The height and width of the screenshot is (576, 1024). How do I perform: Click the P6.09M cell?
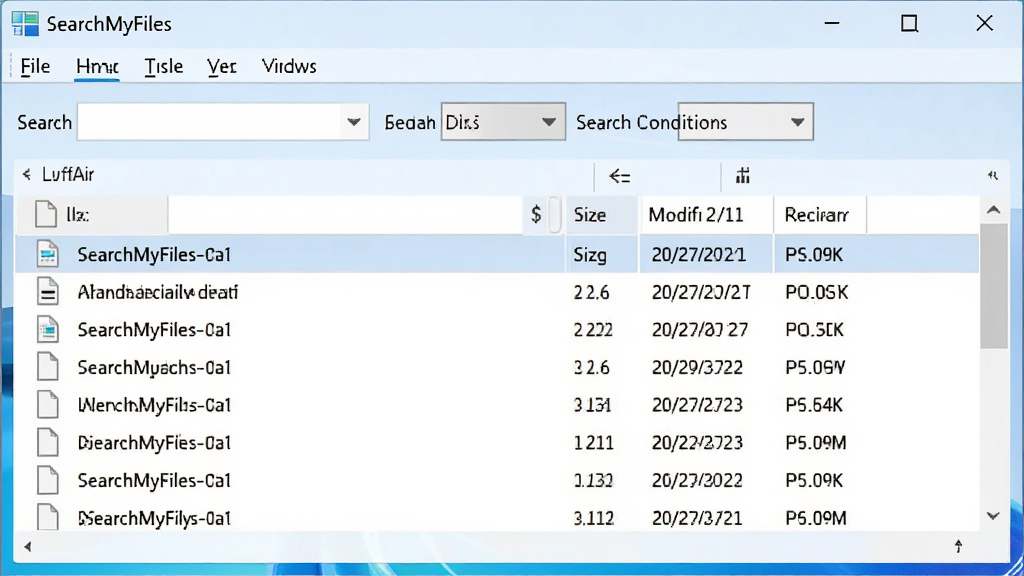coord(816,519)
